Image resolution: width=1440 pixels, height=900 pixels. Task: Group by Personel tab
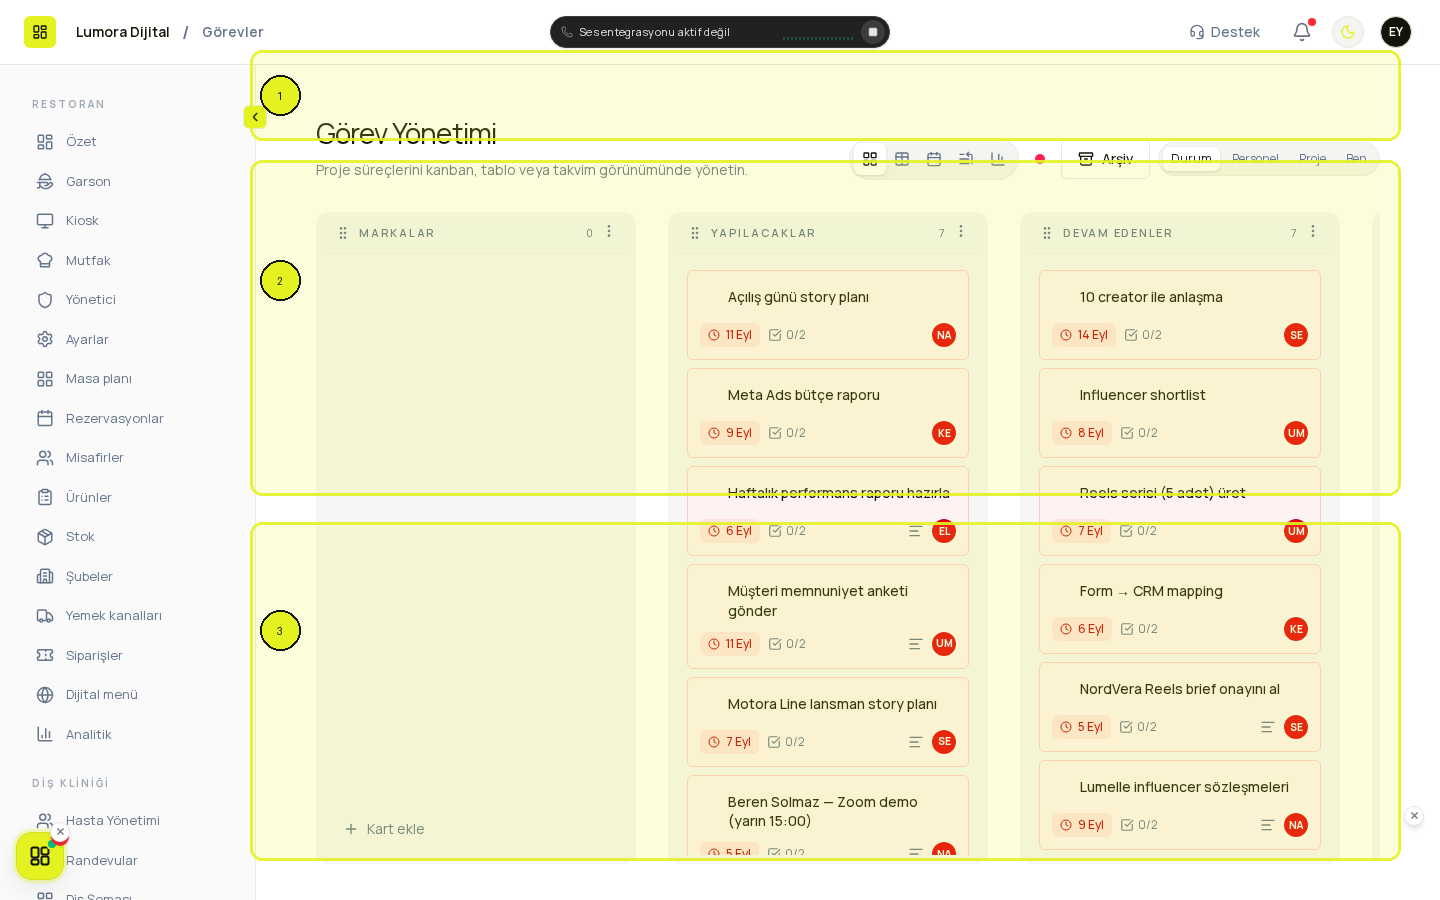point(1255,158)
